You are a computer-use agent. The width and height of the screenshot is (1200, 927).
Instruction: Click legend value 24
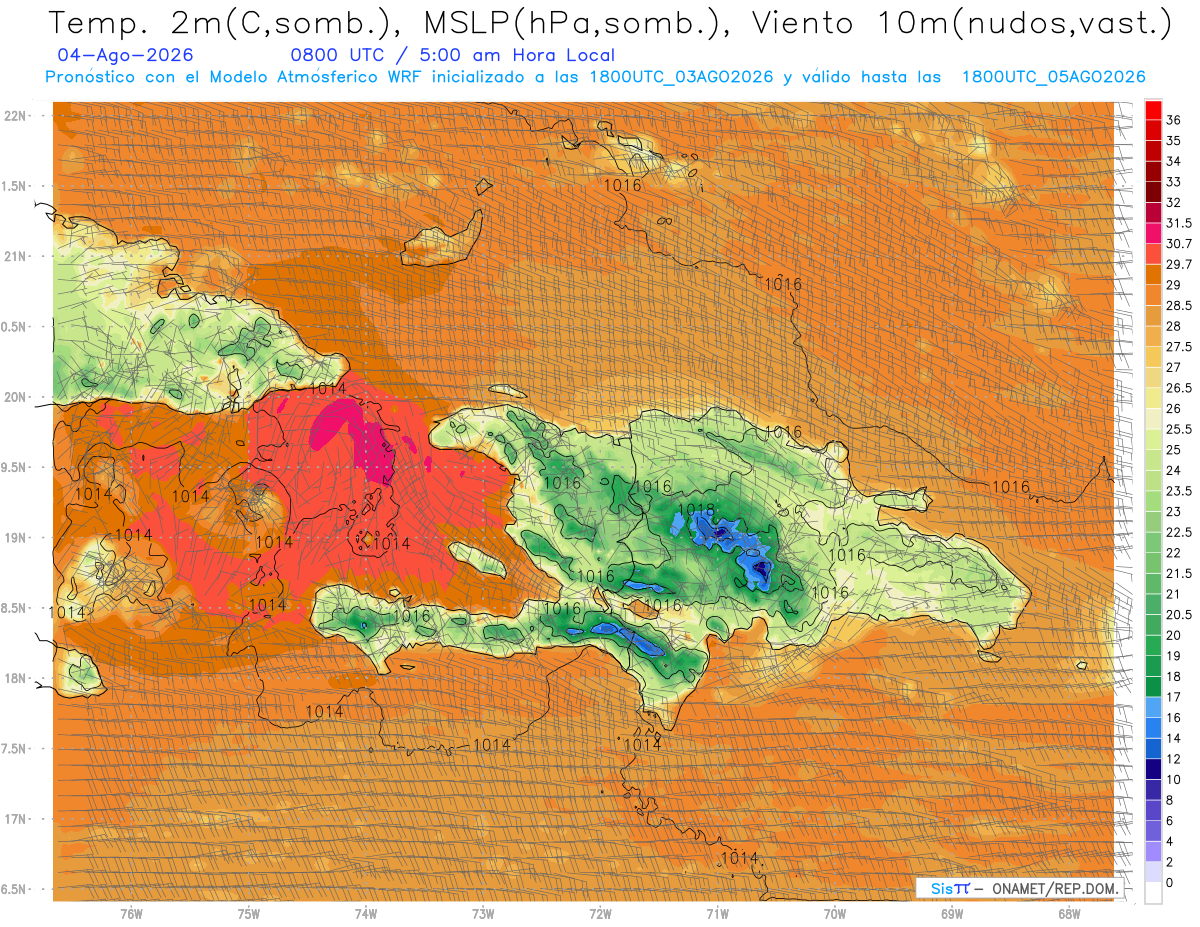(x=1173, y=470)
